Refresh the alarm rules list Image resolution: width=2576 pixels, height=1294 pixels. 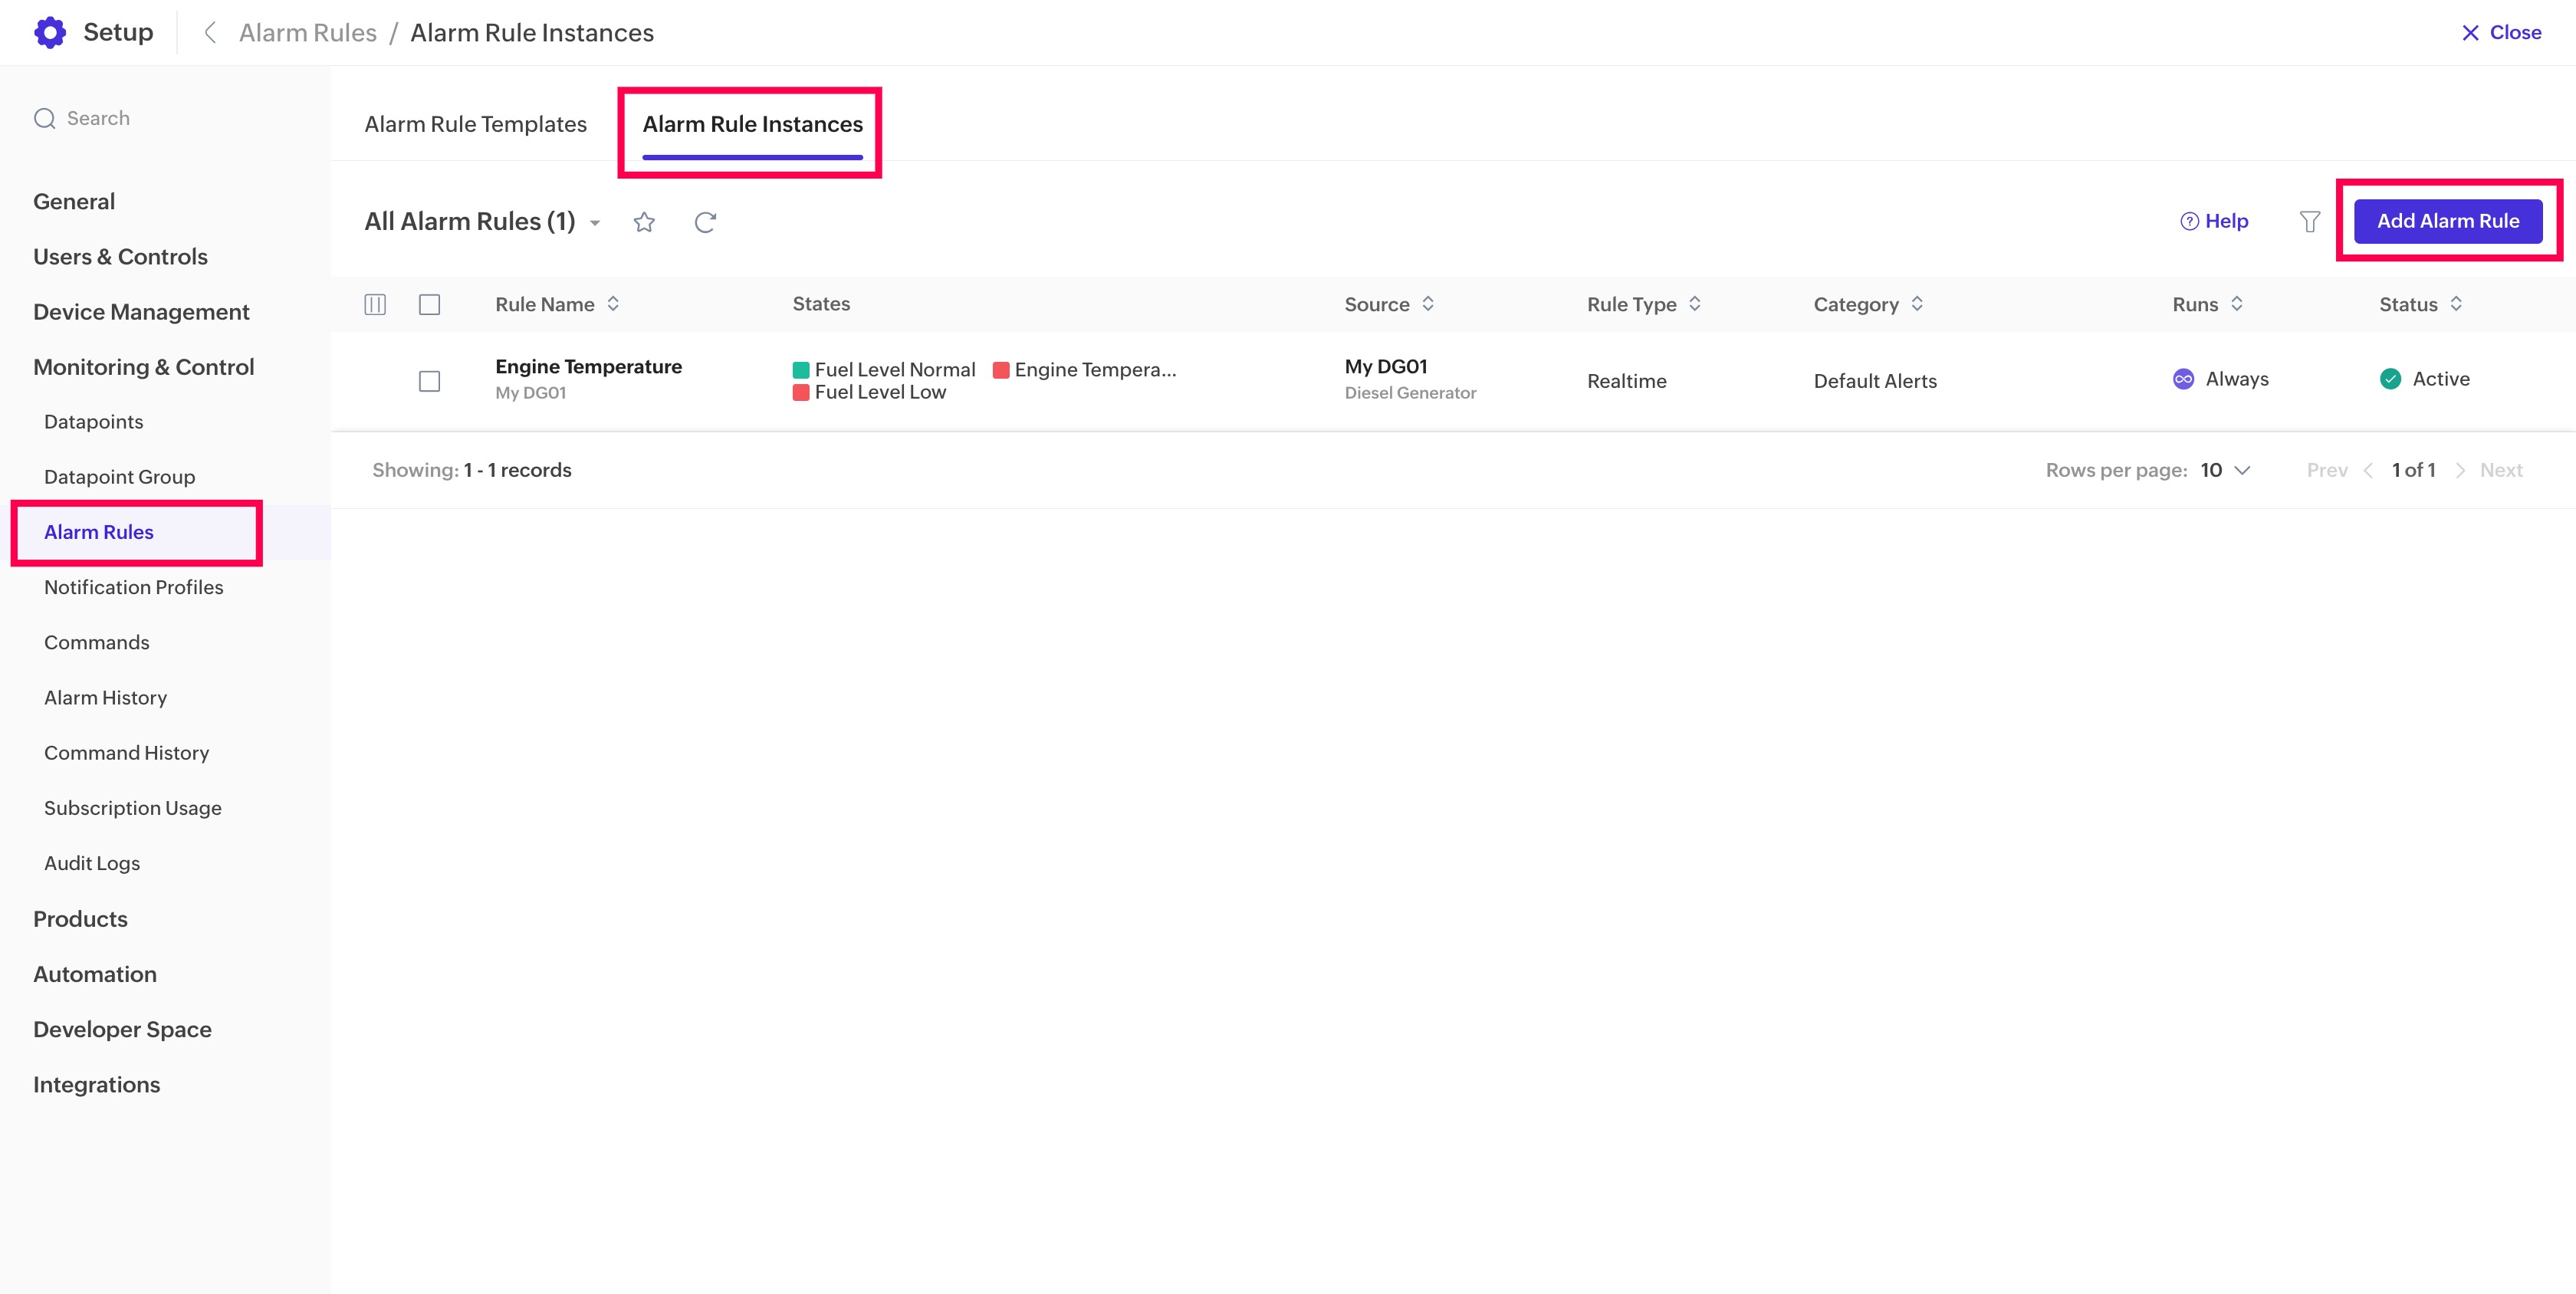coord(705,222)
